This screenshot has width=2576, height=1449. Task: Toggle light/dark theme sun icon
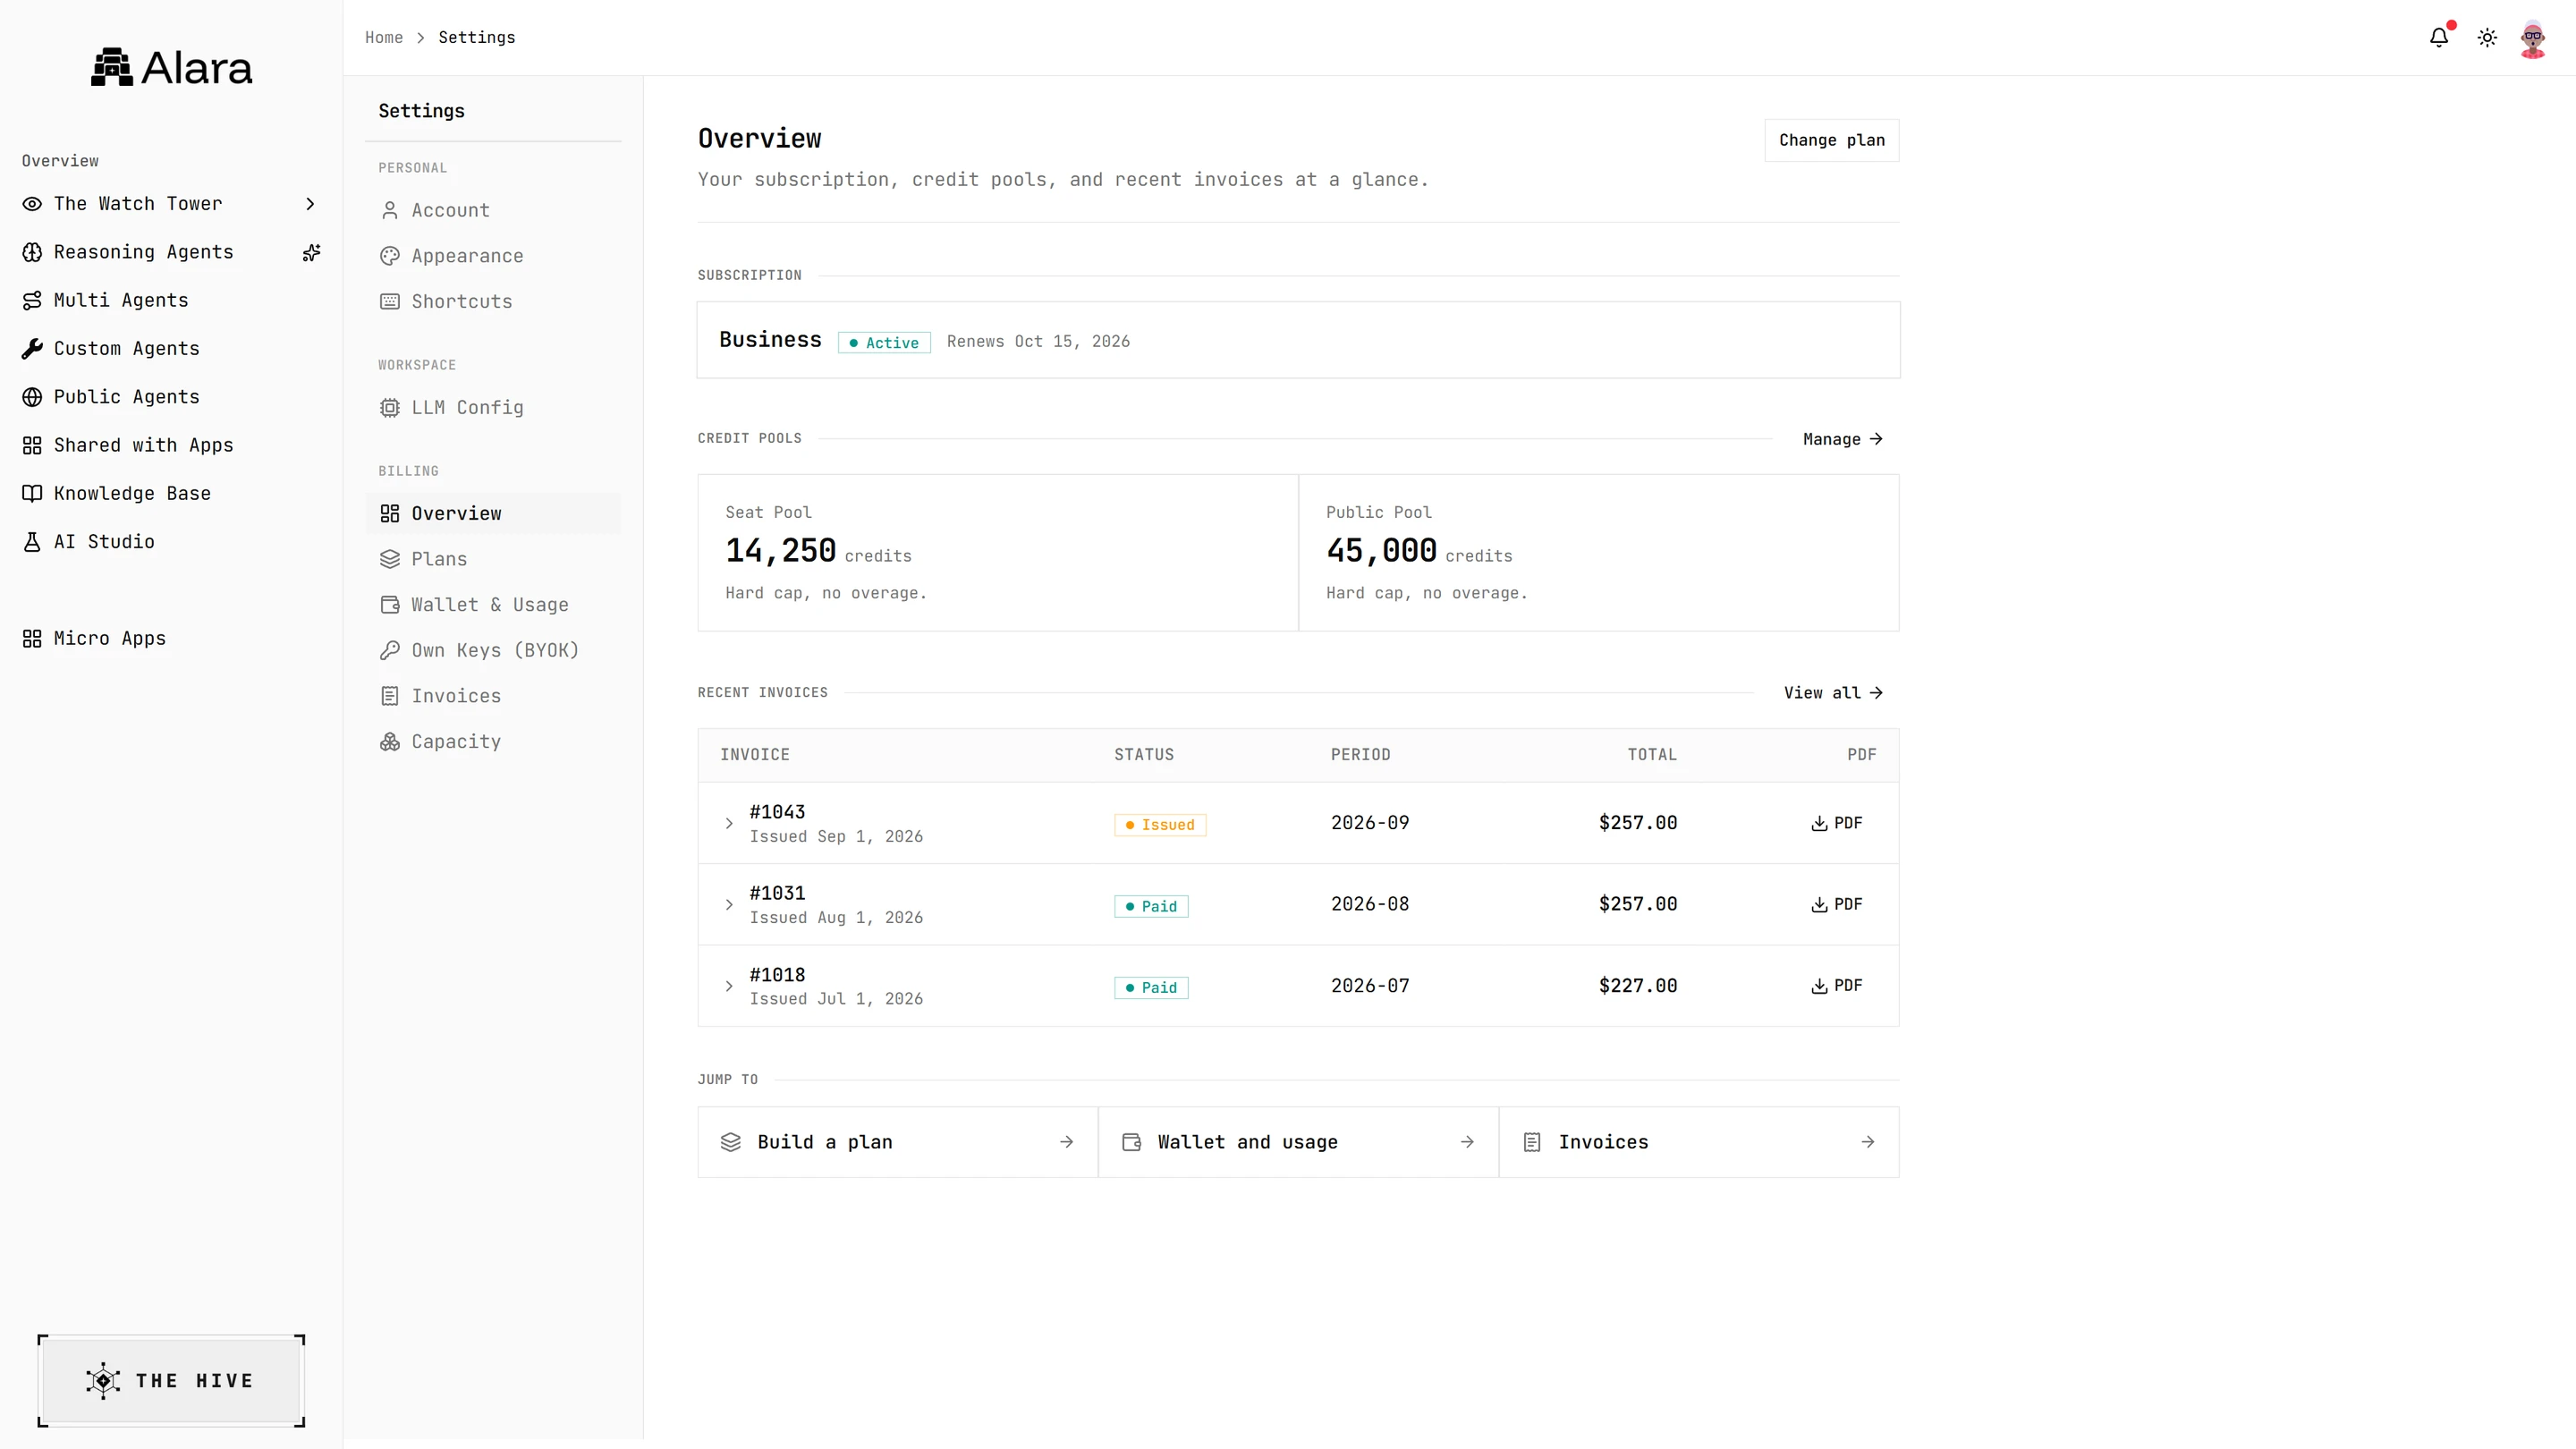point(2487,37)
